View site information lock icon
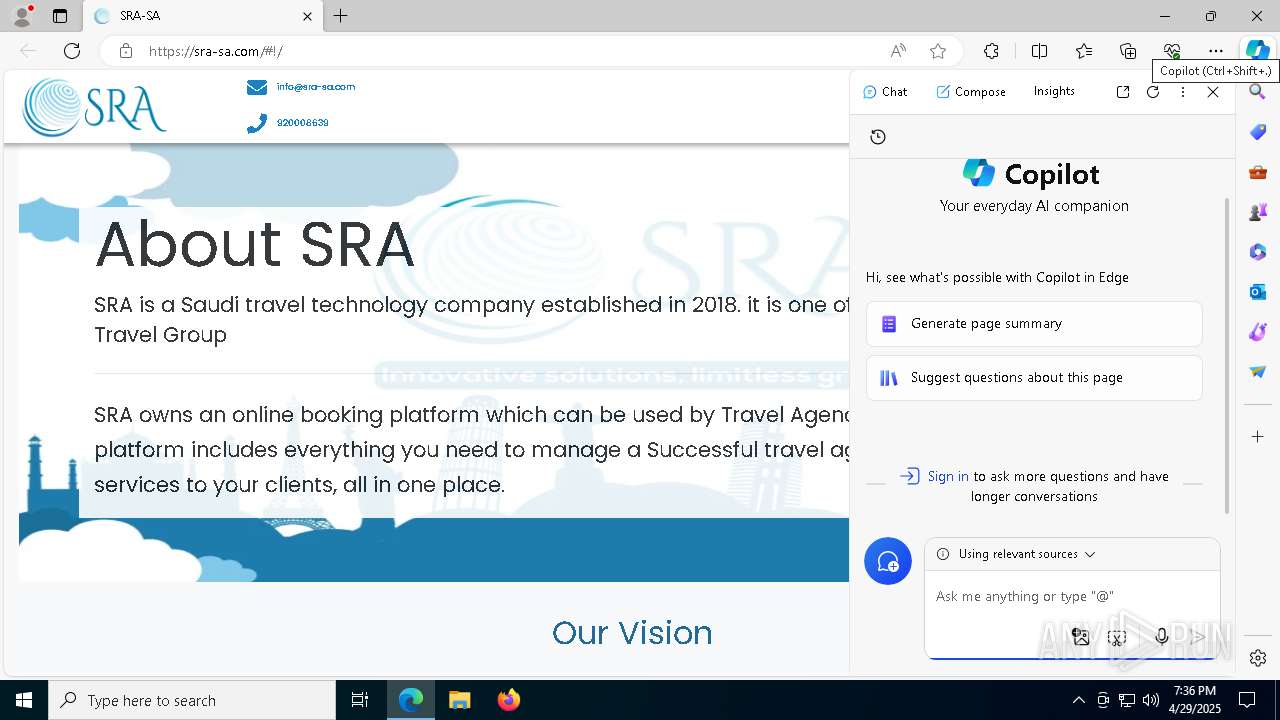Screen dimensions: 1280x720 pyautogui.click(x=125, y=51)
